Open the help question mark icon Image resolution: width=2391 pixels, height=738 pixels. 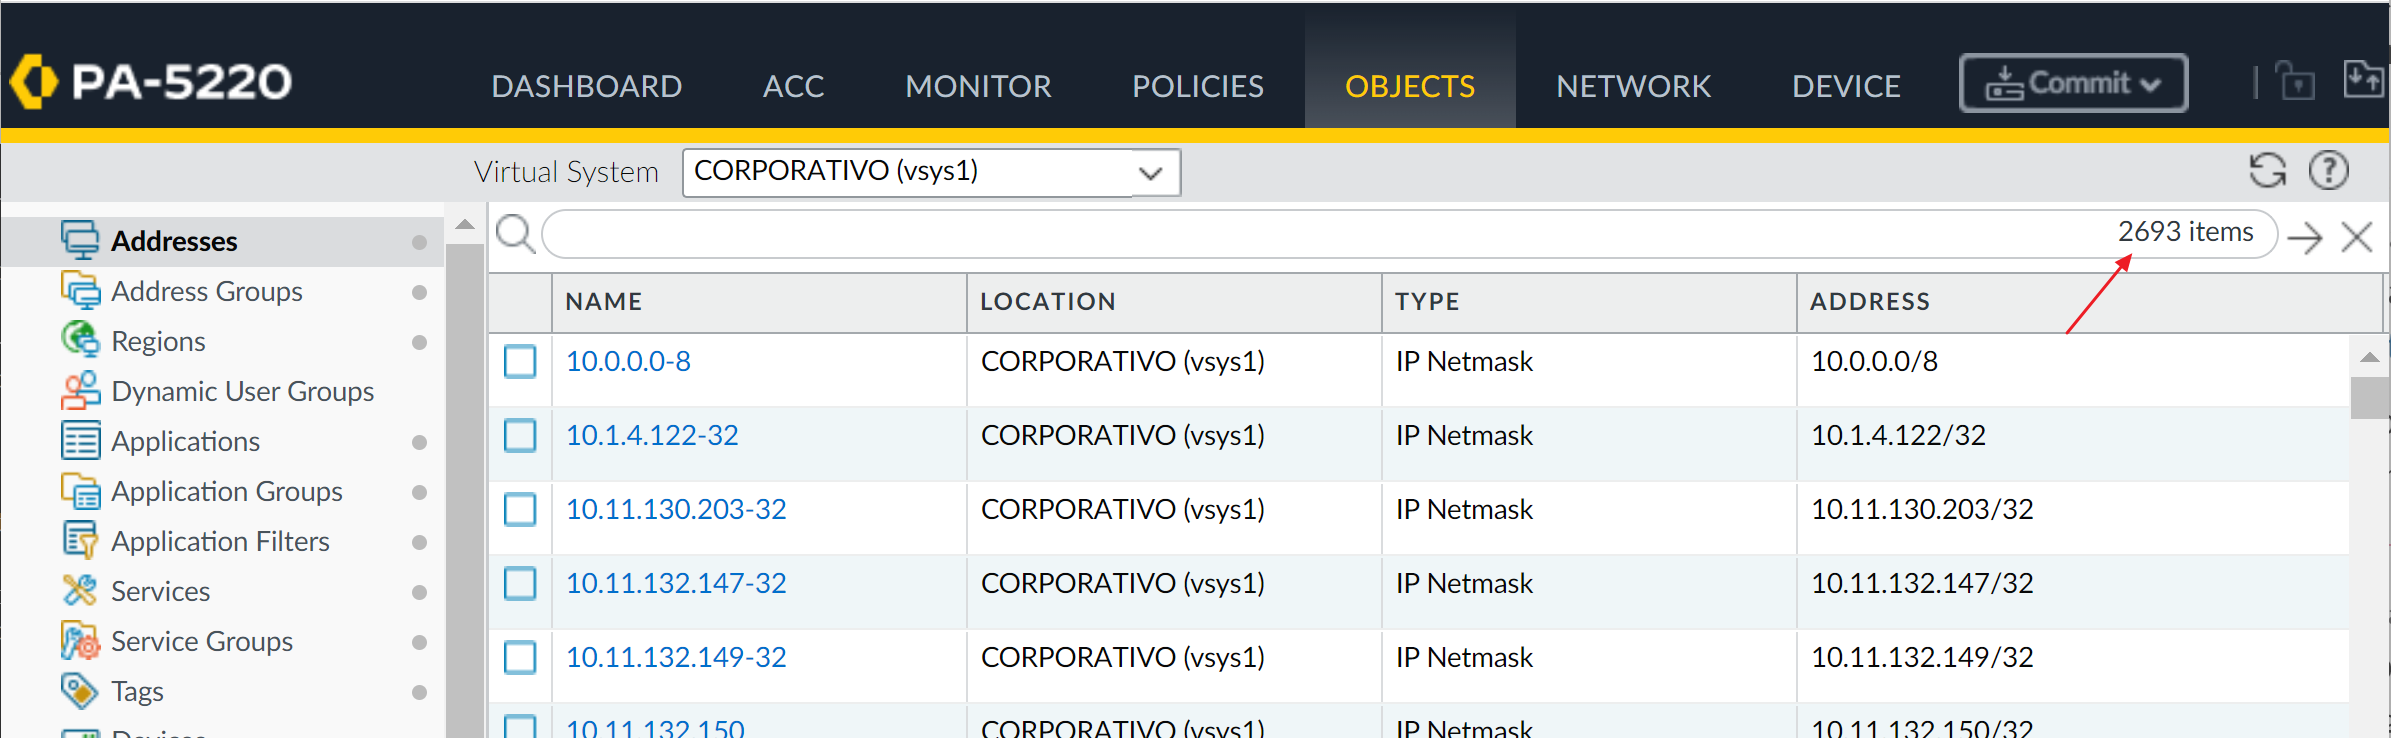tap(2328, 170)
